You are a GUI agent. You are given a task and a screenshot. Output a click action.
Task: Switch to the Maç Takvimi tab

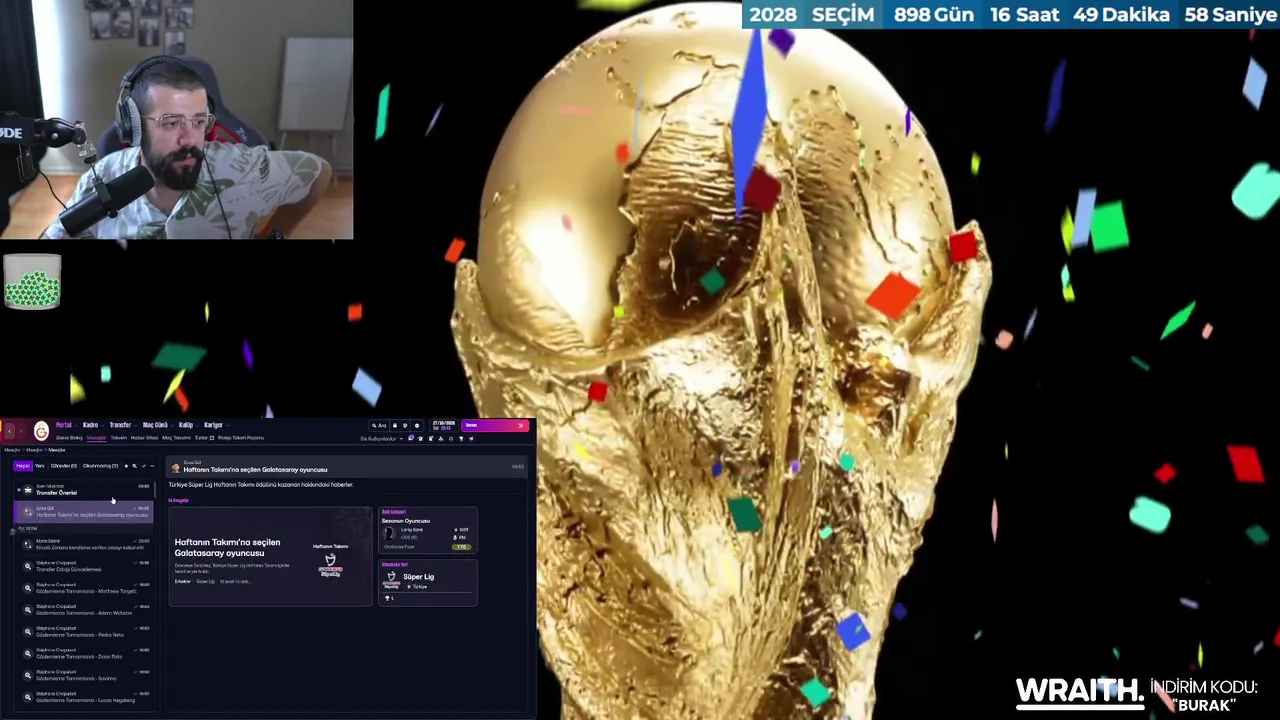click(176, 438)
